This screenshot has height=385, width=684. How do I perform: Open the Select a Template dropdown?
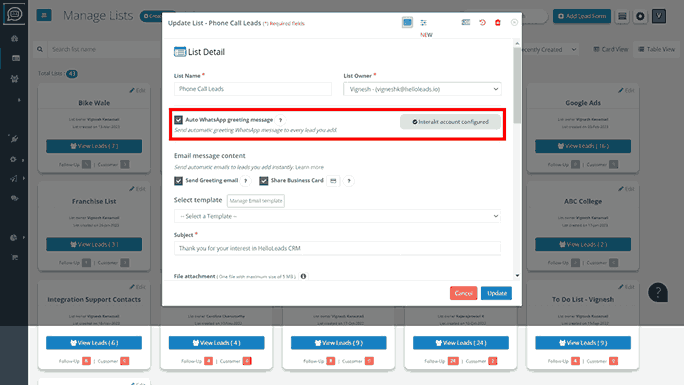click(337, 216)
